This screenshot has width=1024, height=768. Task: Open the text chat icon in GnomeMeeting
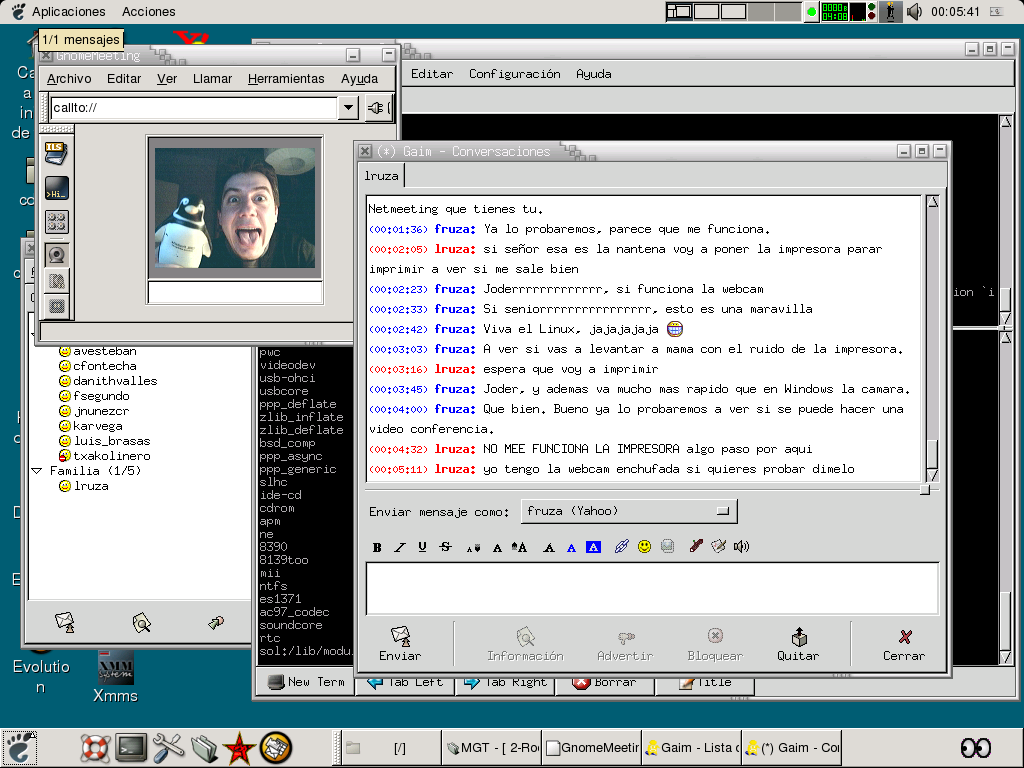56,189
